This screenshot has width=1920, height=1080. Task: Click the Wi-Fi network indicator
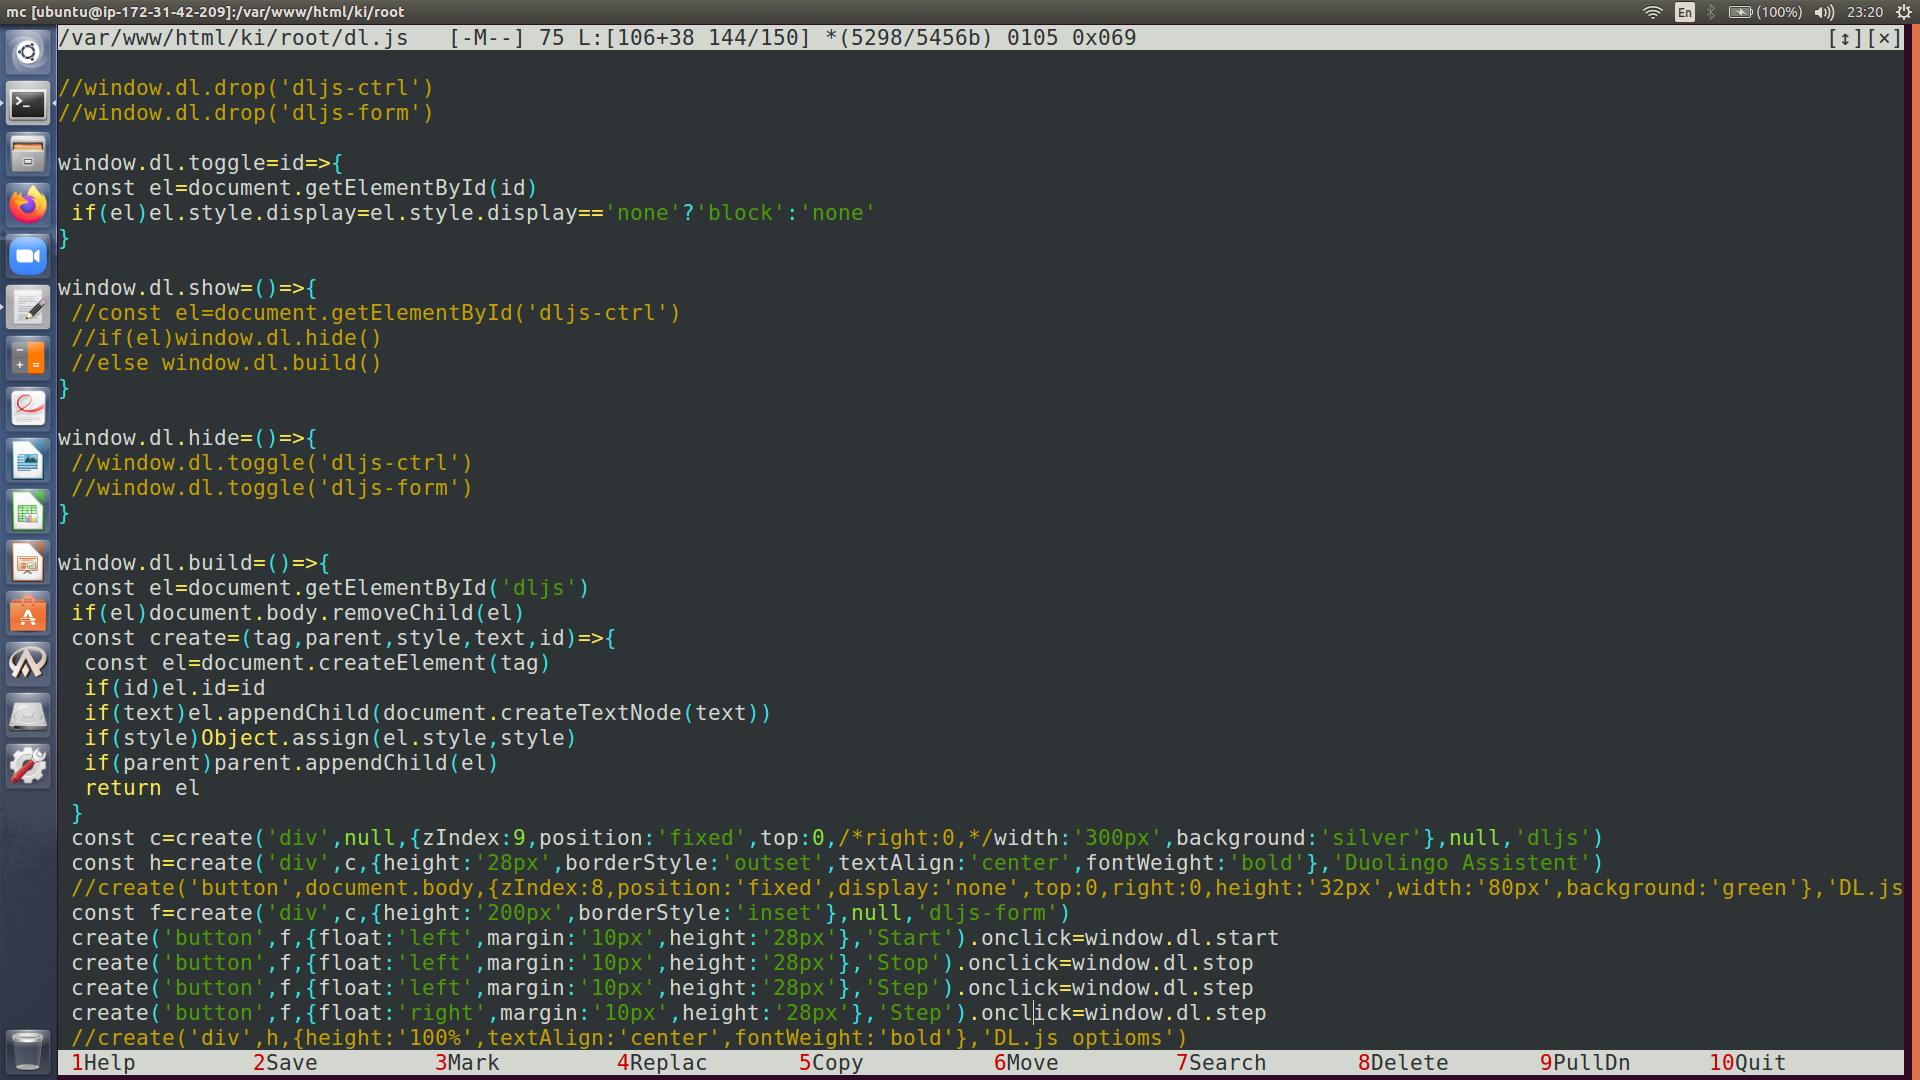pyautogui.click(x=1652, y=12)
